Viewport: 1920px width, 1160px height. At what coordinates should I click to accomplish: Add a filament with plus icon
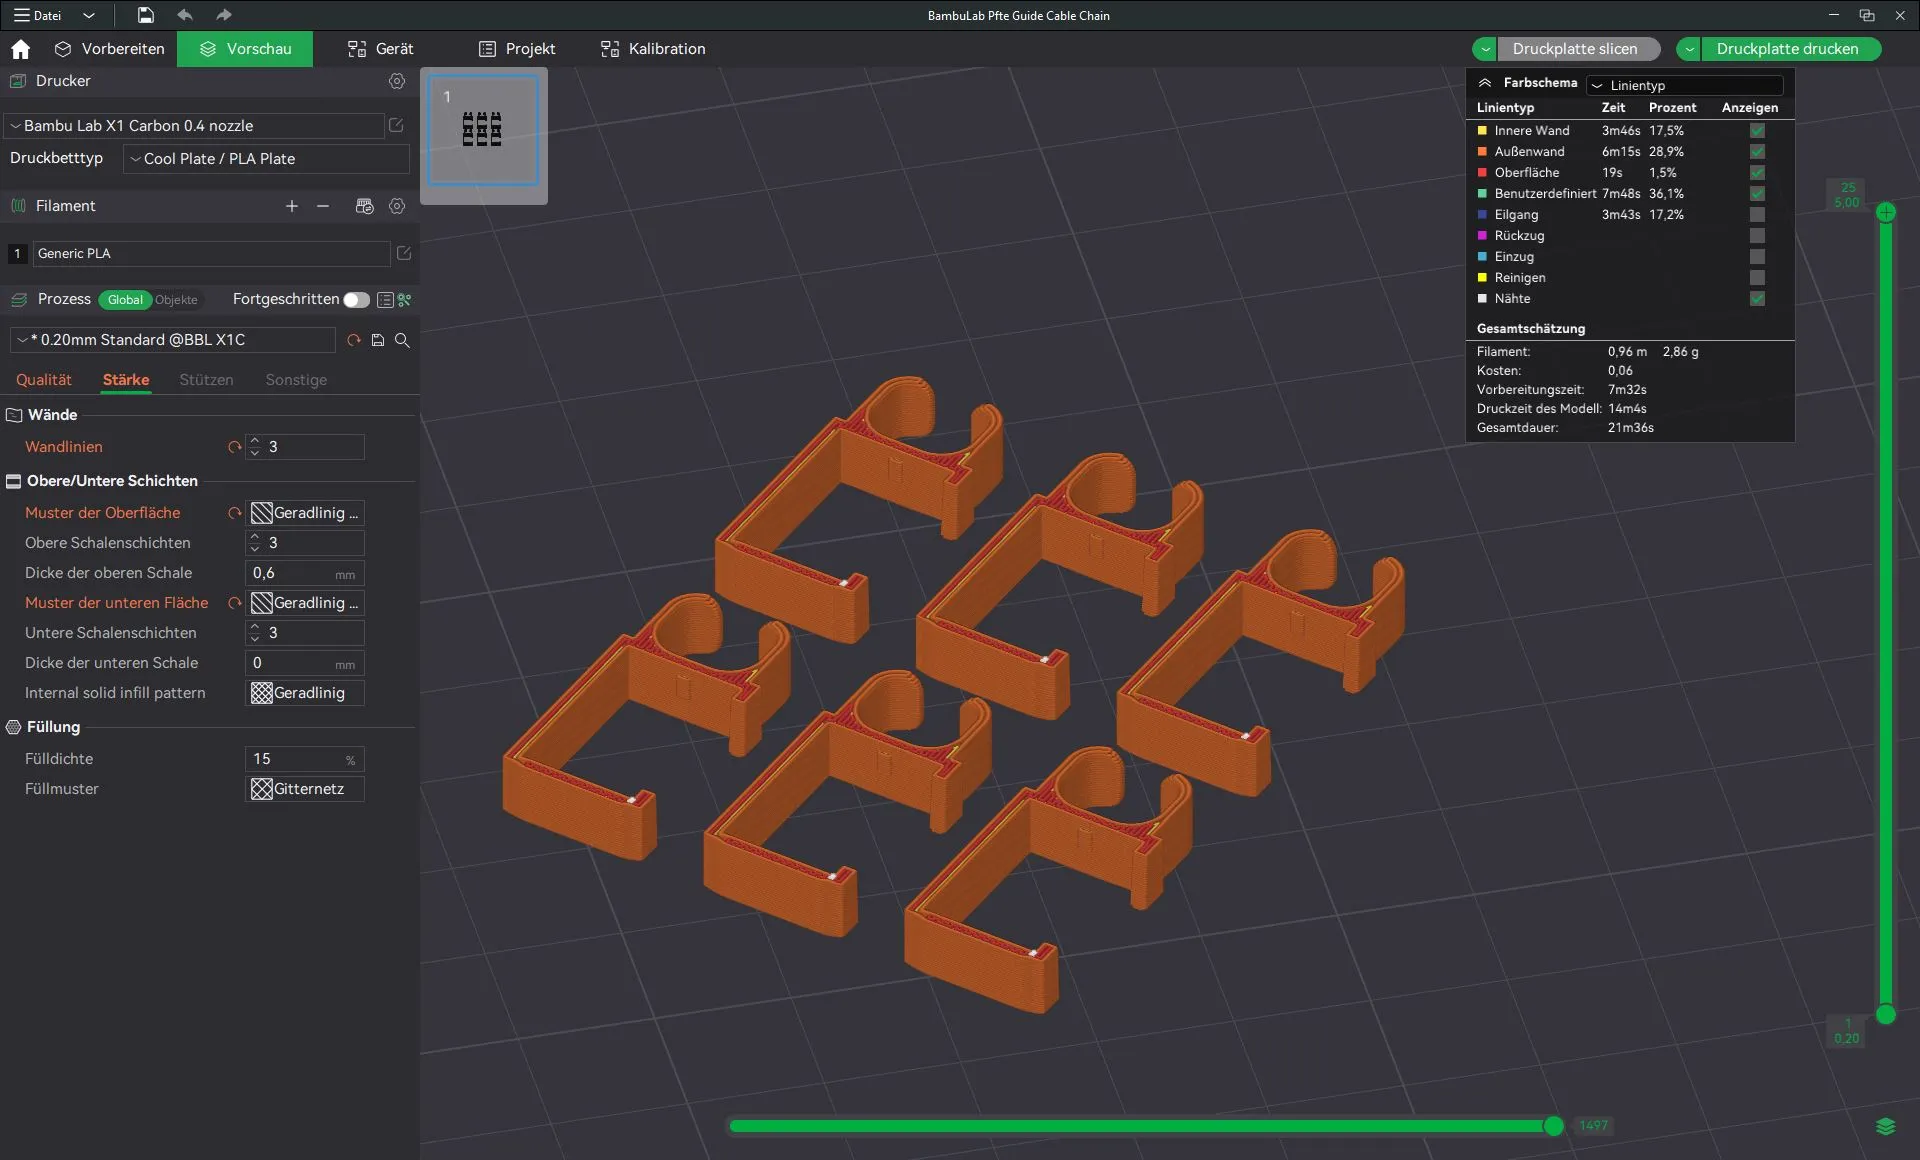(x=292, y=206)
